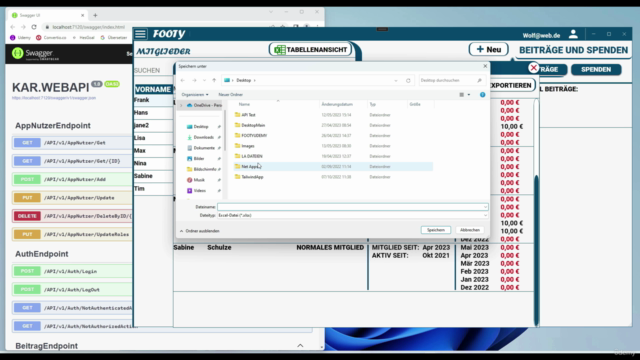Sort files by Größe column
The width and height of the screenshot is (640, 360).
[415, 104]
